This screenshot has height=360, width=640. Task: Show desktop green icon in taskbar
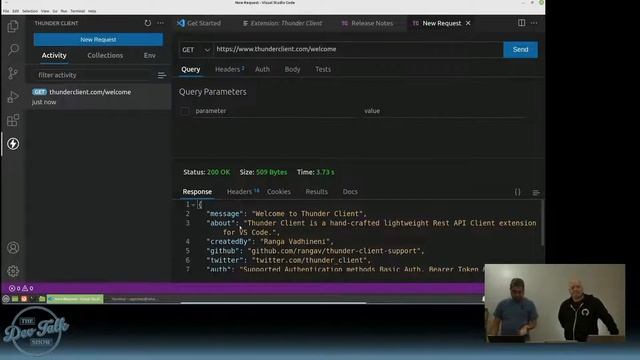pyautogui.click(x=15, y=299)
